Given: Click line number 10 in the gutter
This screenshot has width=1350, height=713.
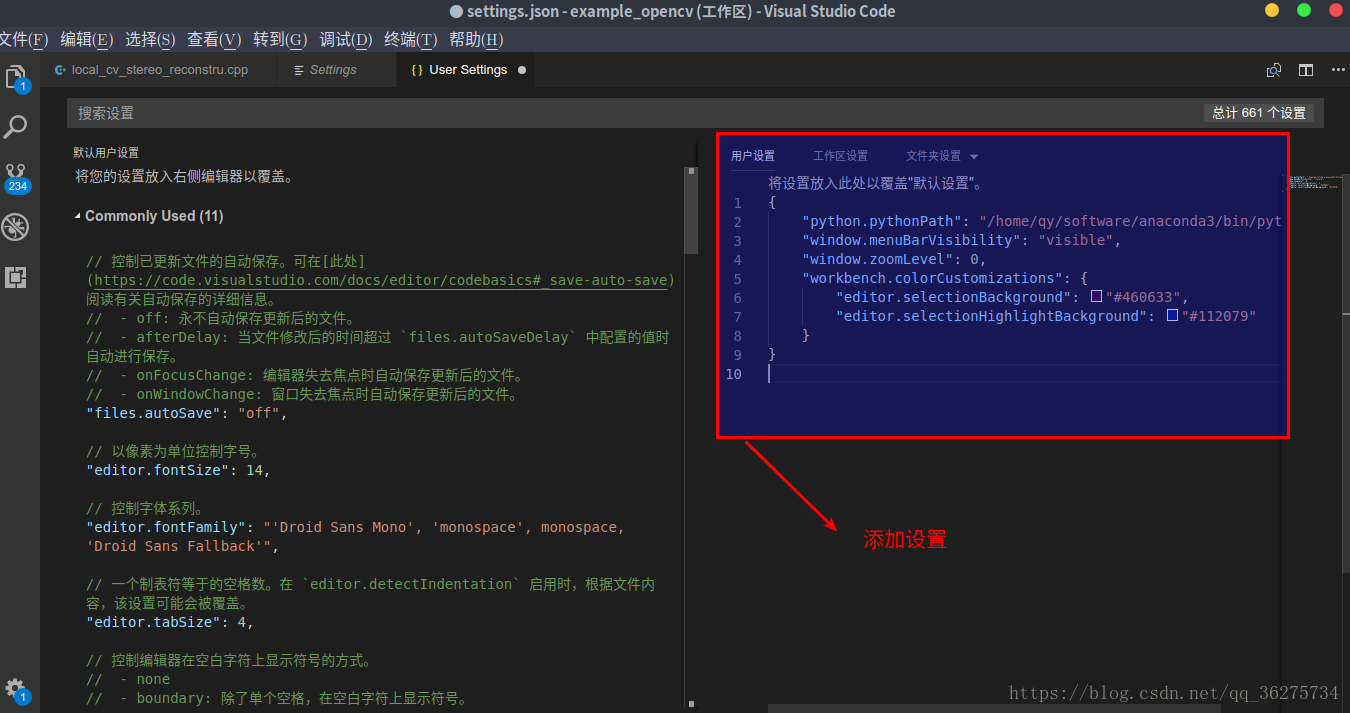Looking at the screenshot, I should [733, 374].
